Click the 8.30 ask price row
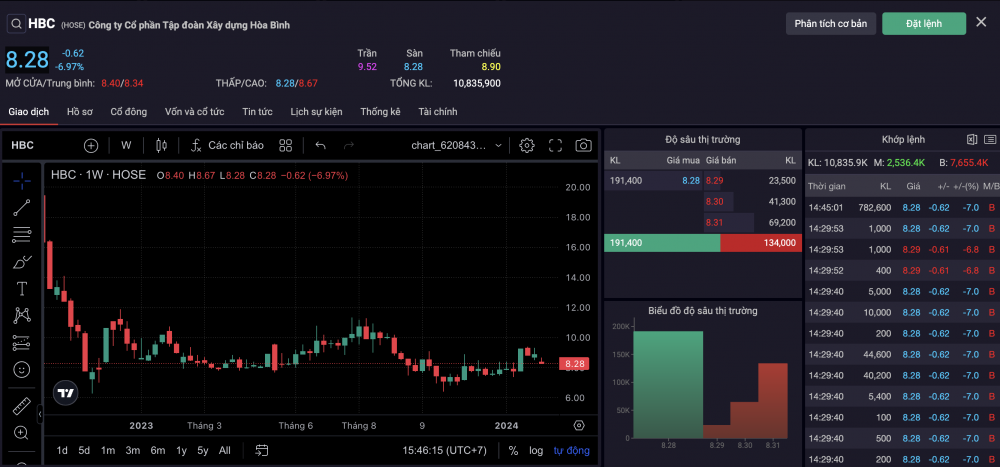The image size is (1000, 467). [753, 202]
